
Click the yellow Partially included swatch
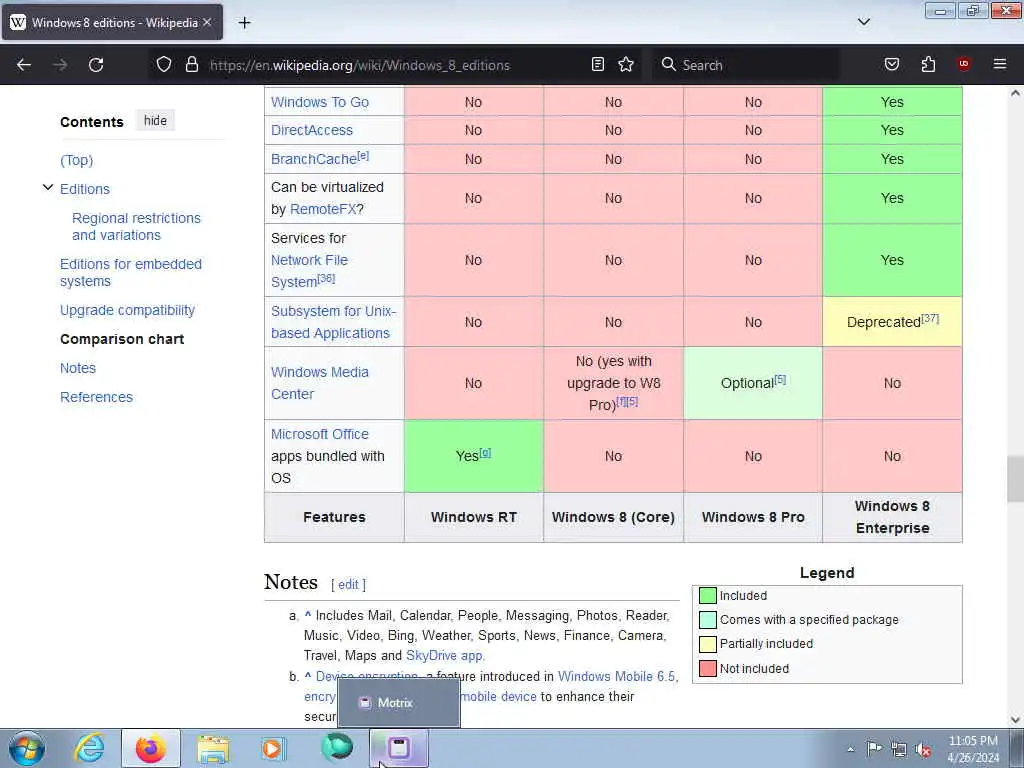tap(707, 644)
